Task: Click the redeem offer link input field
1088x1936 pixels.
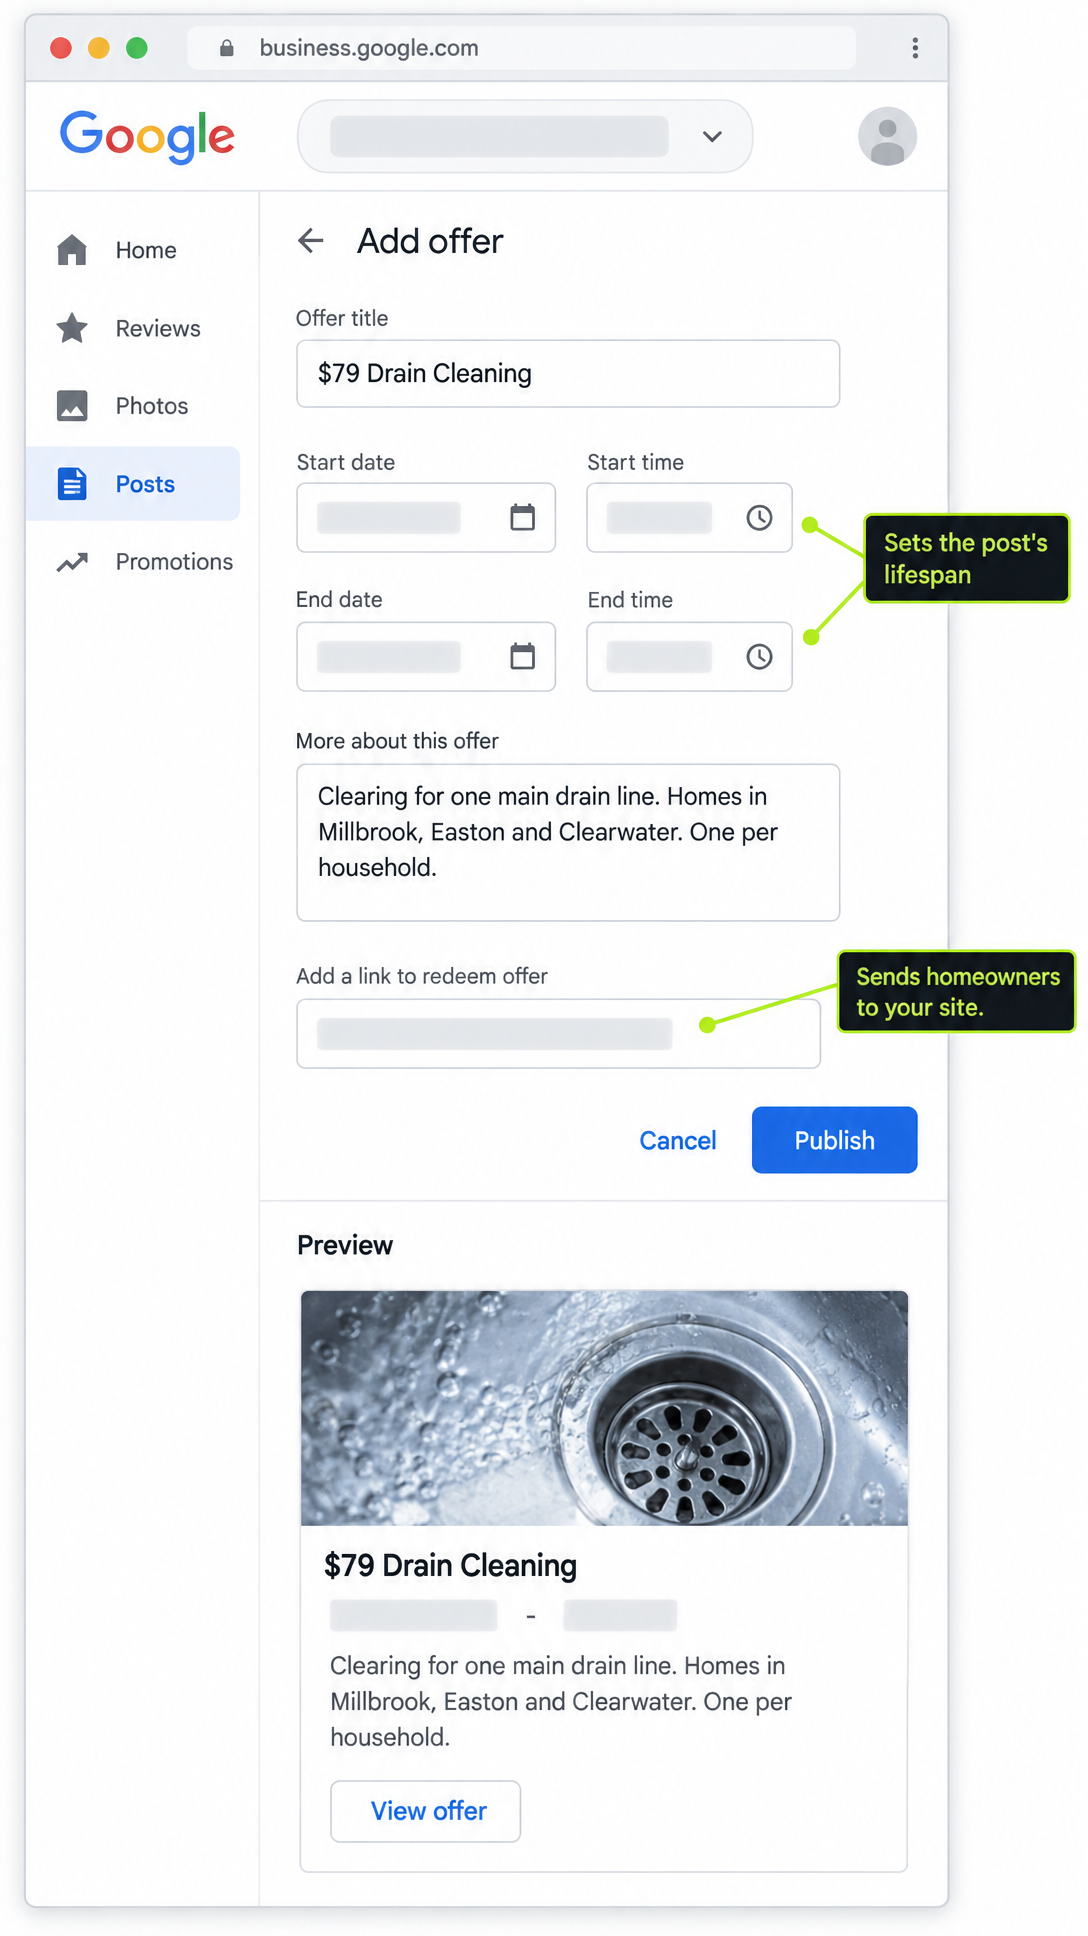Action: tap(558, 1034)
